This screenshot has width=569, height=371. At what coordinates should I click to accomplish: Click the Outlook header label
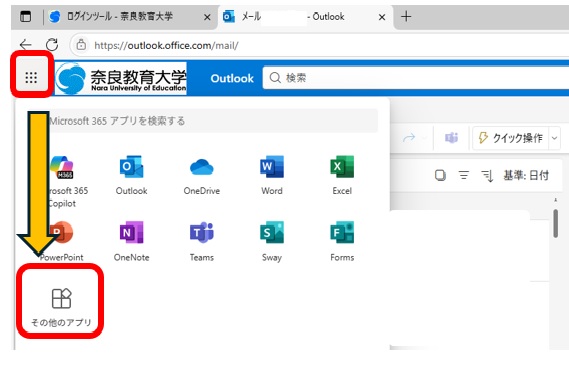(x=232, y=78)
